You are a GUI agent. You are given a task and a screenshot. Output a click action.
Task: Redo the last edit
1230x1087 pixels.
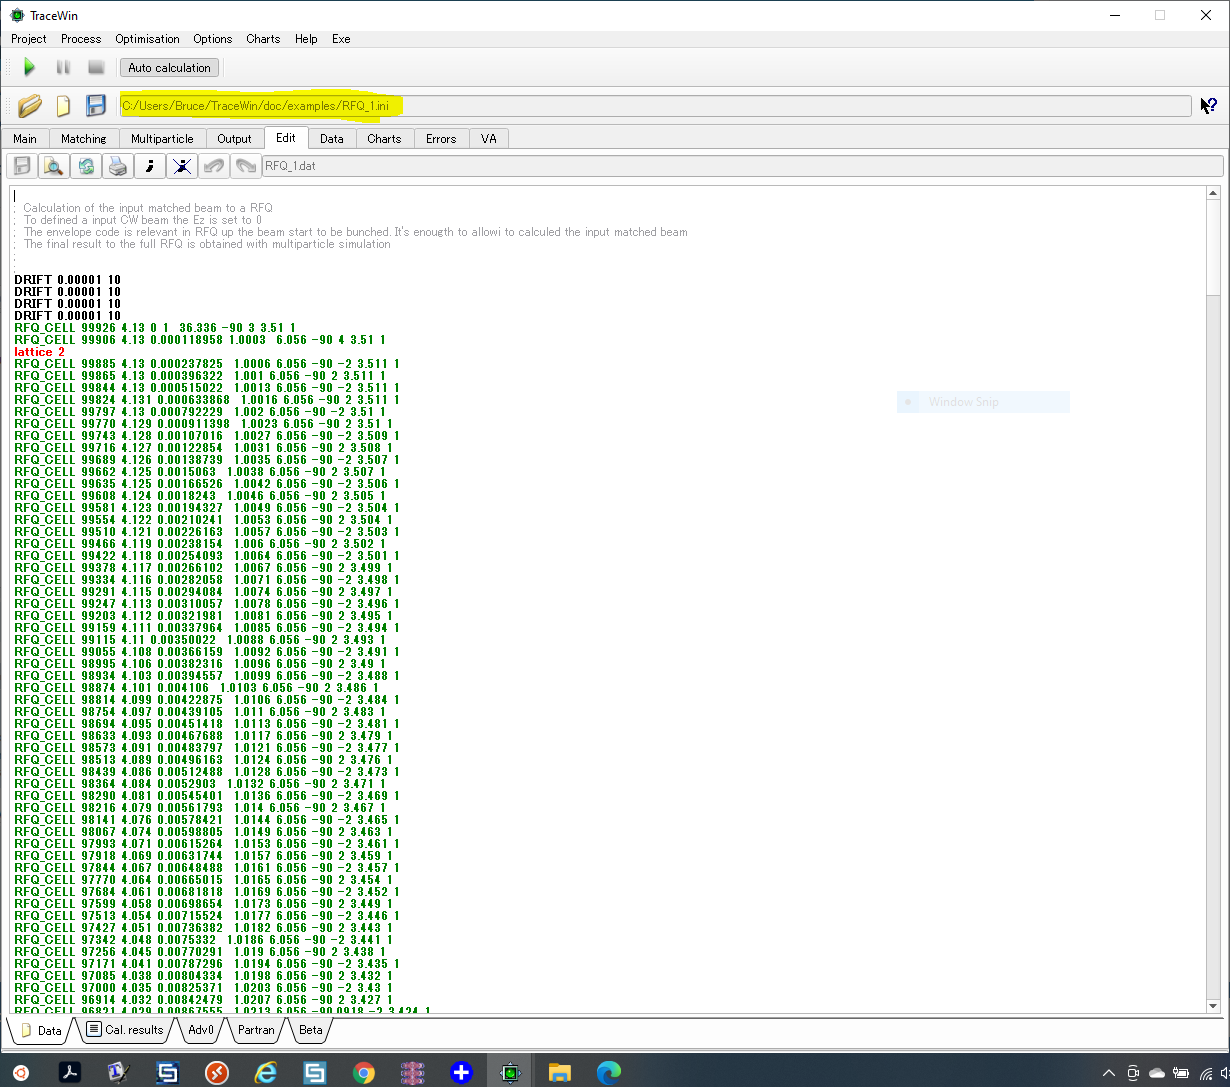[245, 166]
